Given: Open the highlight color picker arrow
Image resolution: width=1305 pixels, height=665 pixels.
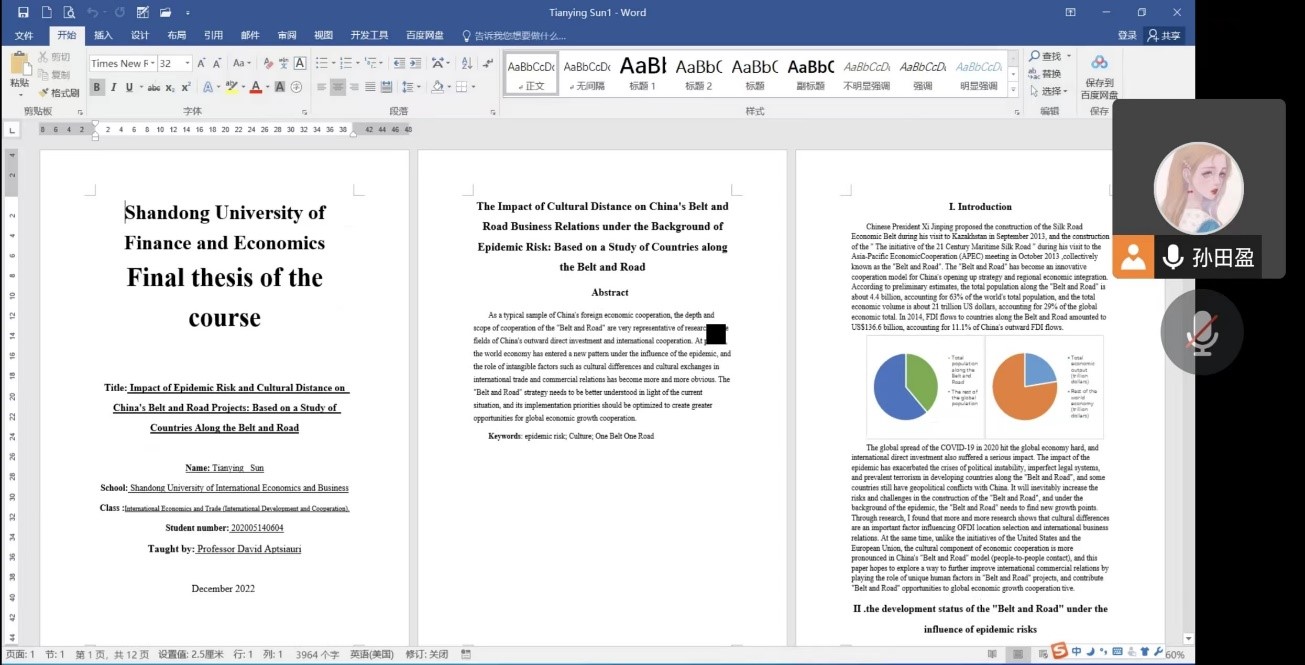Looking at the screenshot, I should (243, 87).
